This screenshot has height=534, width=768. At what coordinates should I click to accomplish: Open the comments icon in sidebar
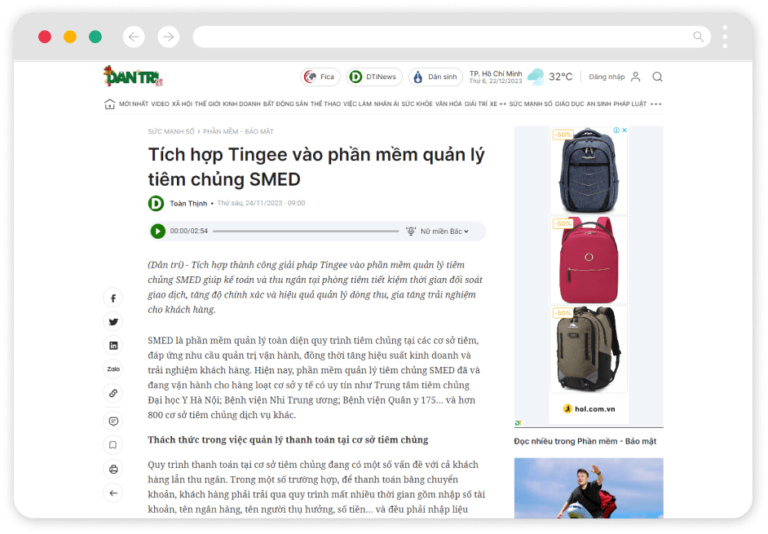click(113, 421)
